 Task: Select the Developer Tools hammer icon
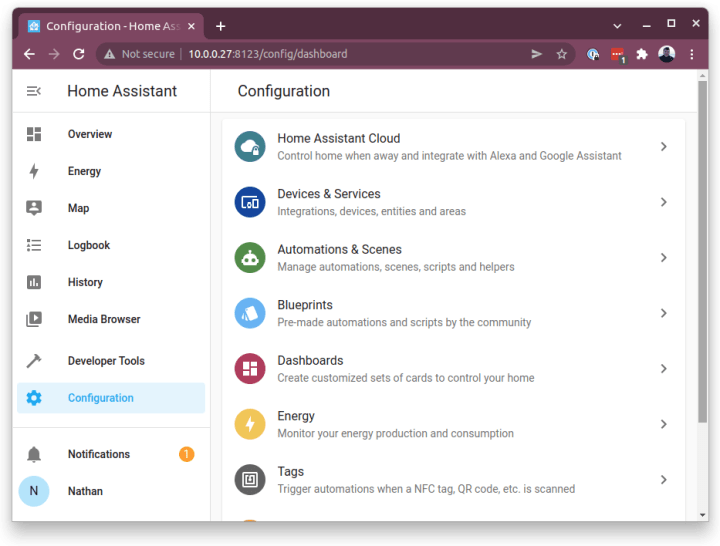click(x=34, y=361)
